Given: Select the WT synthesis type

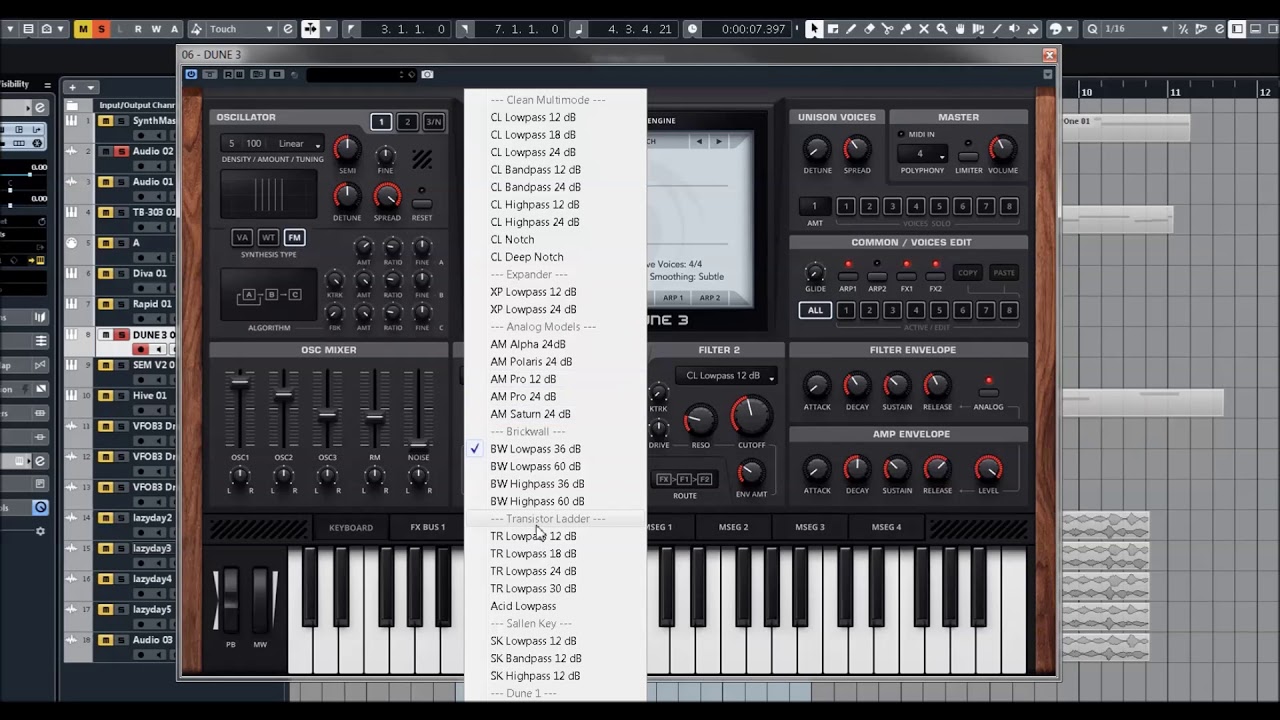Looking at the screenshot, I should 268,237.
